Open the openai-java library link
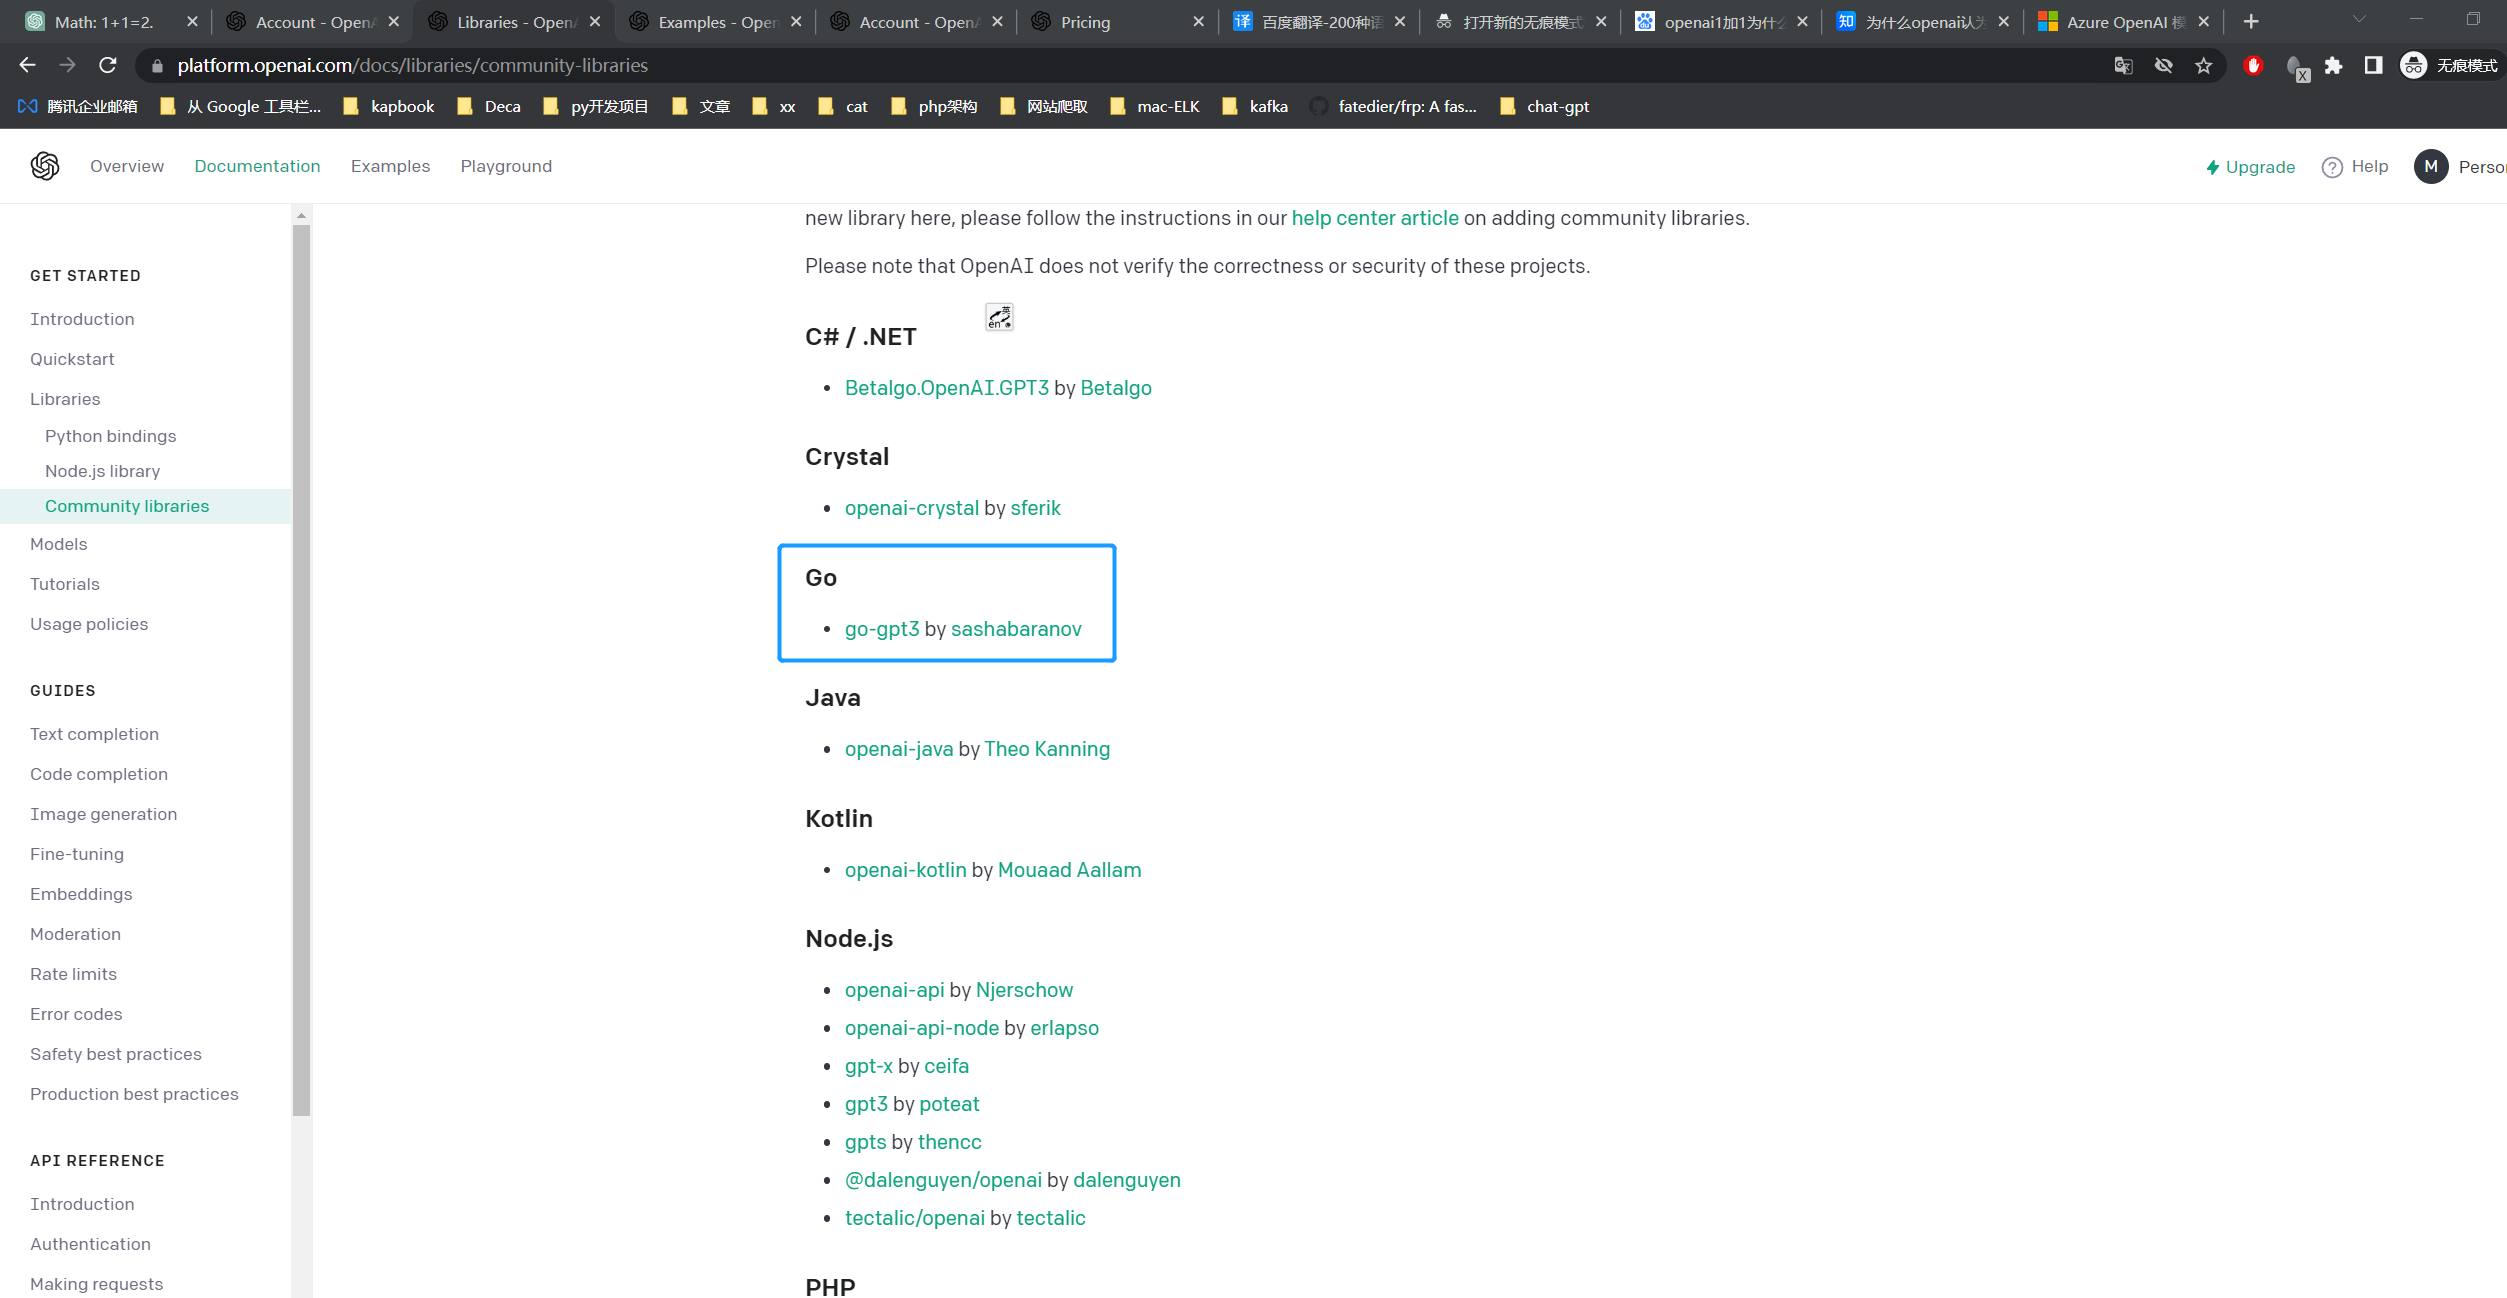2507x1298 pixels. coord(898,749)
